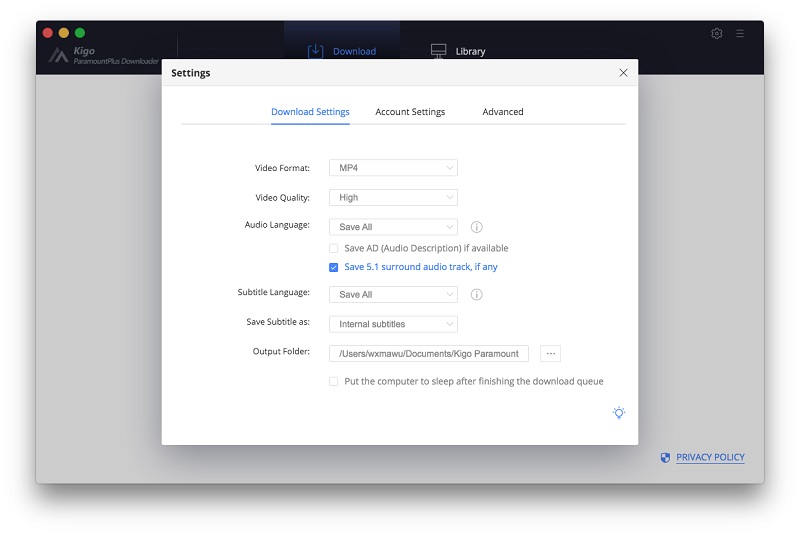Click the lightbulb tips icon
800x535 pixels.
[x=619, y=413]
